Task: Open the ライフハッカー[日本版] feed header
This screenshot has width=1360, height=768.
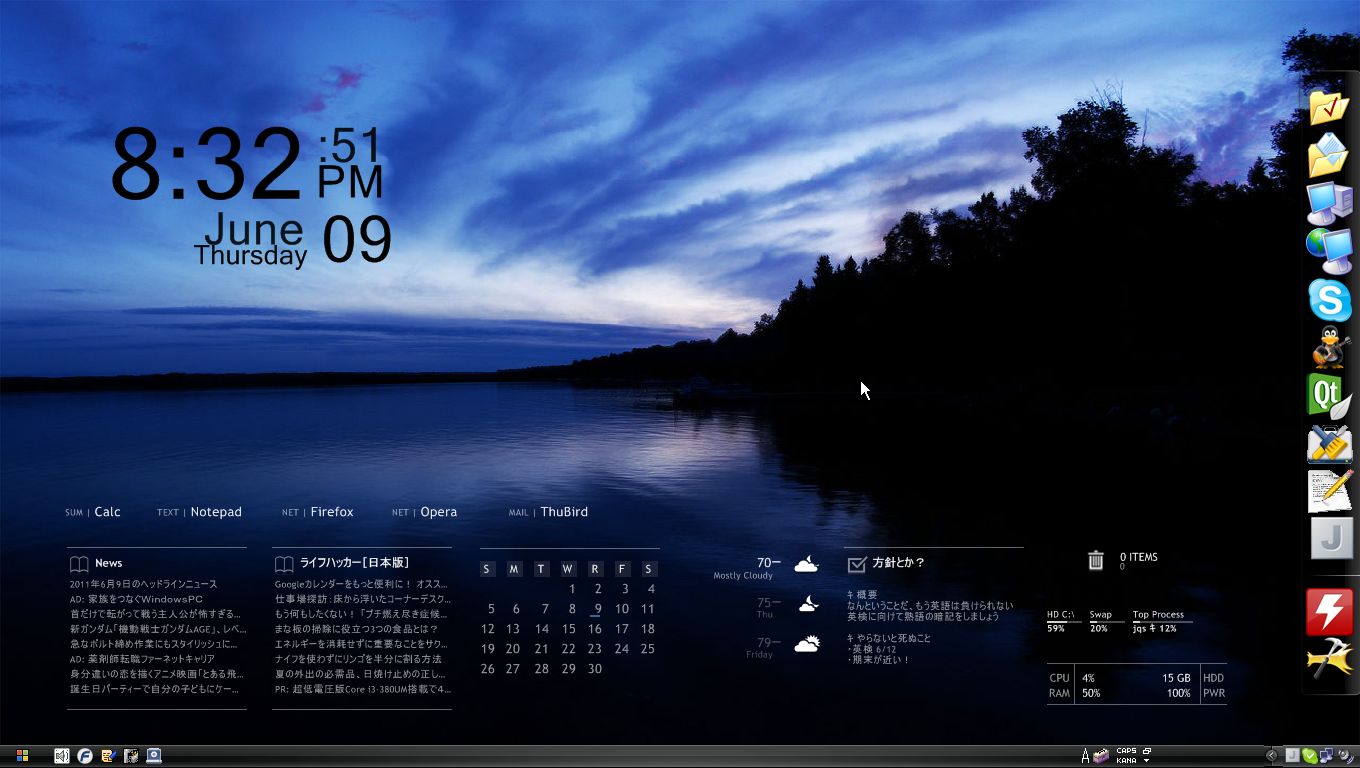Action: click(x=354, y=563)
